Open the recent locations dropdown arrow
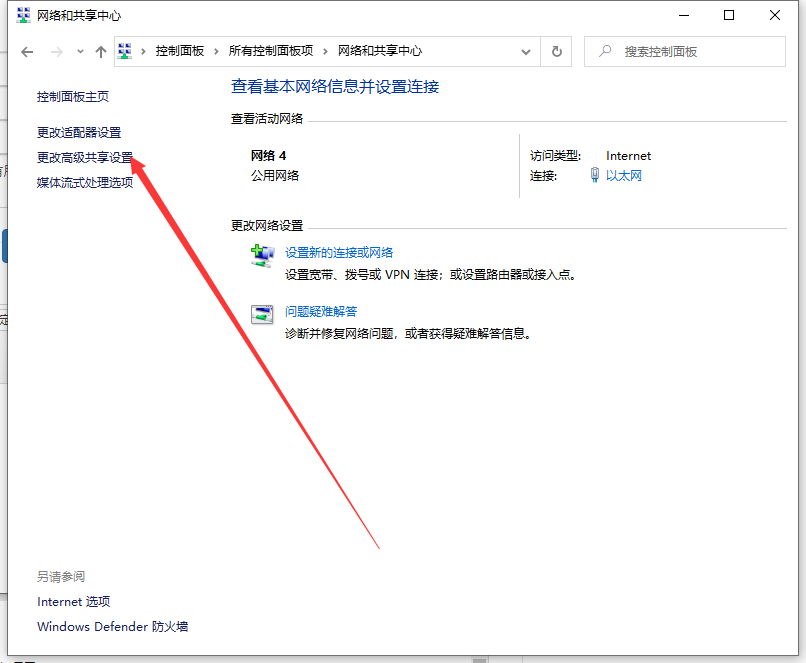The height and width of the screenshot is (663, 806). click(78, 51)
